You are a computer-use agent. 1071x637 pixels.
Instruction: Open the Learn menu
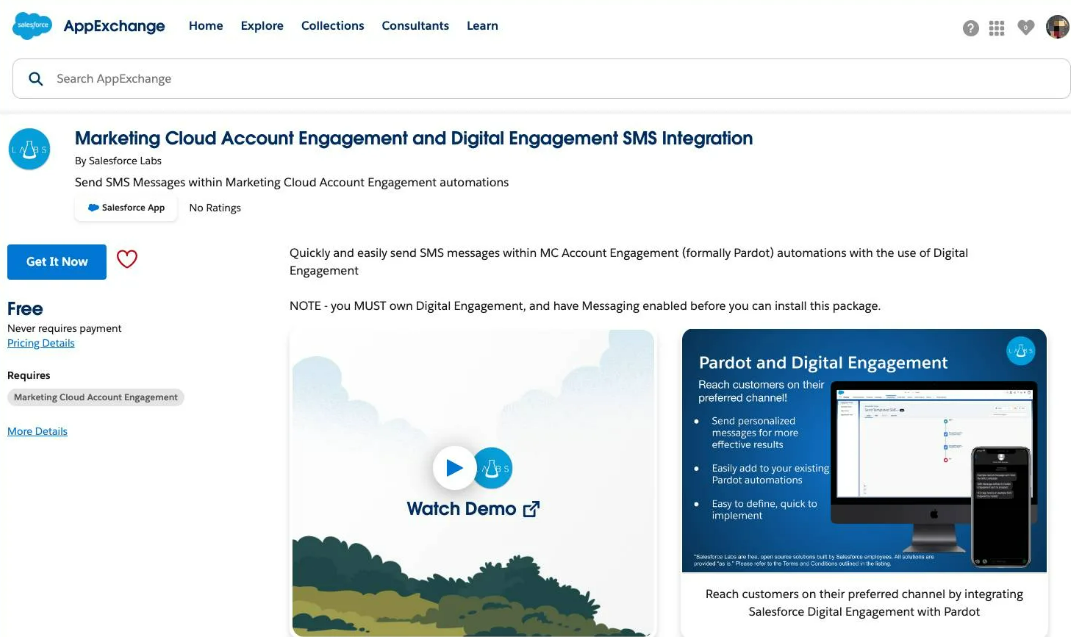(x=482, y=26)
